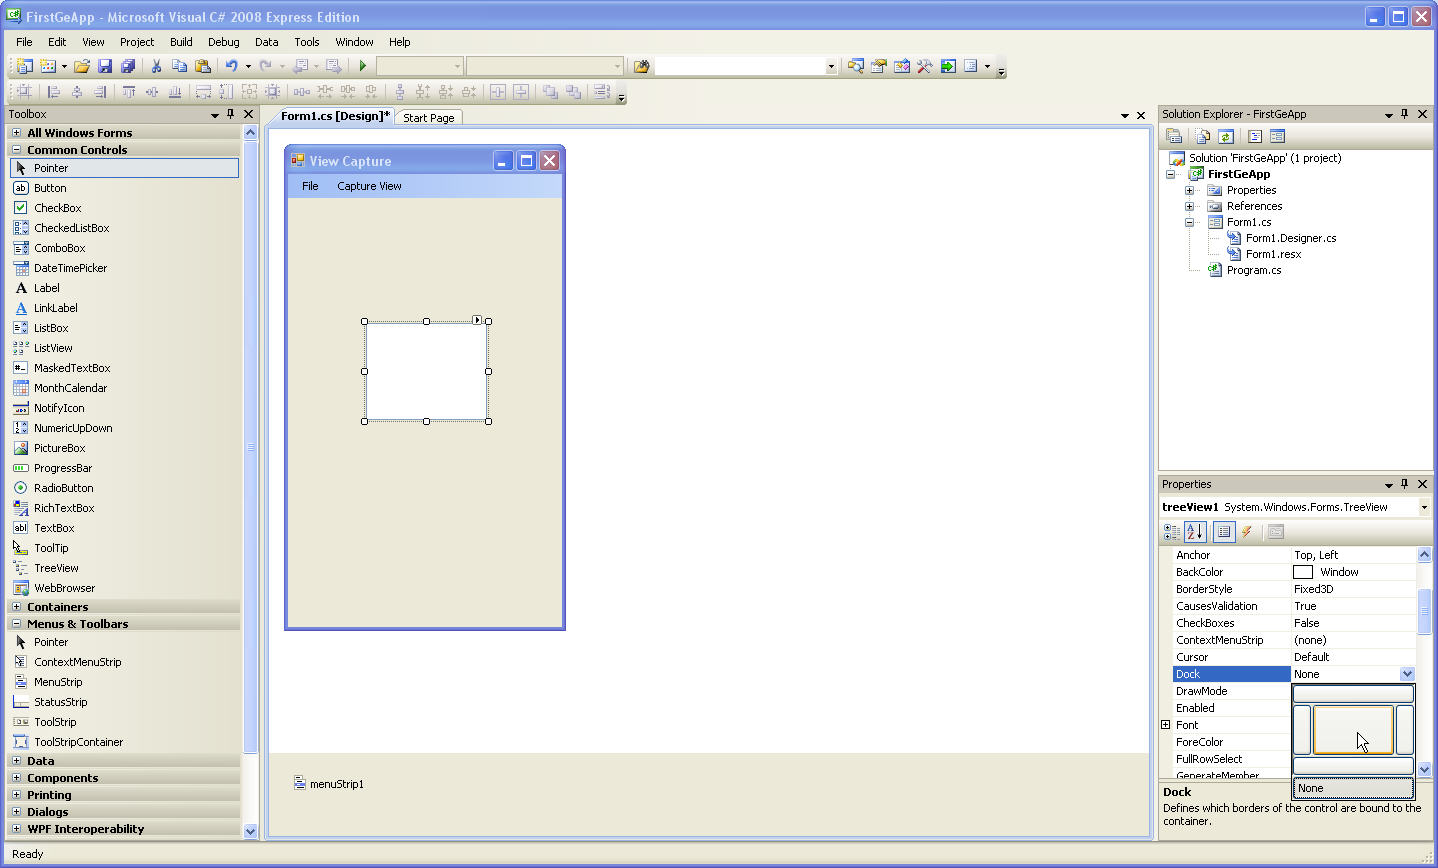Toggle auto-hide pin on Properties panel
Screen dimensions: 1438x868
(x=1405, y=484)
